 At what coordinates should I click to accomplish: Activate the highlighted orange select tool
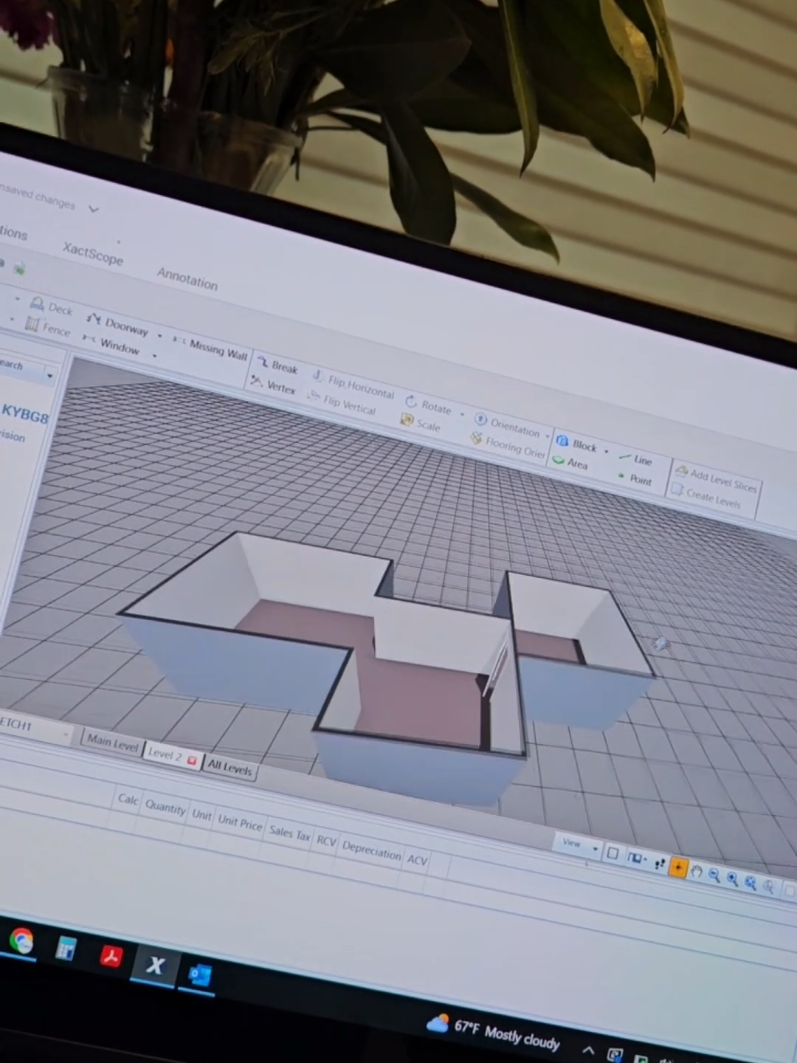point(678,867)
